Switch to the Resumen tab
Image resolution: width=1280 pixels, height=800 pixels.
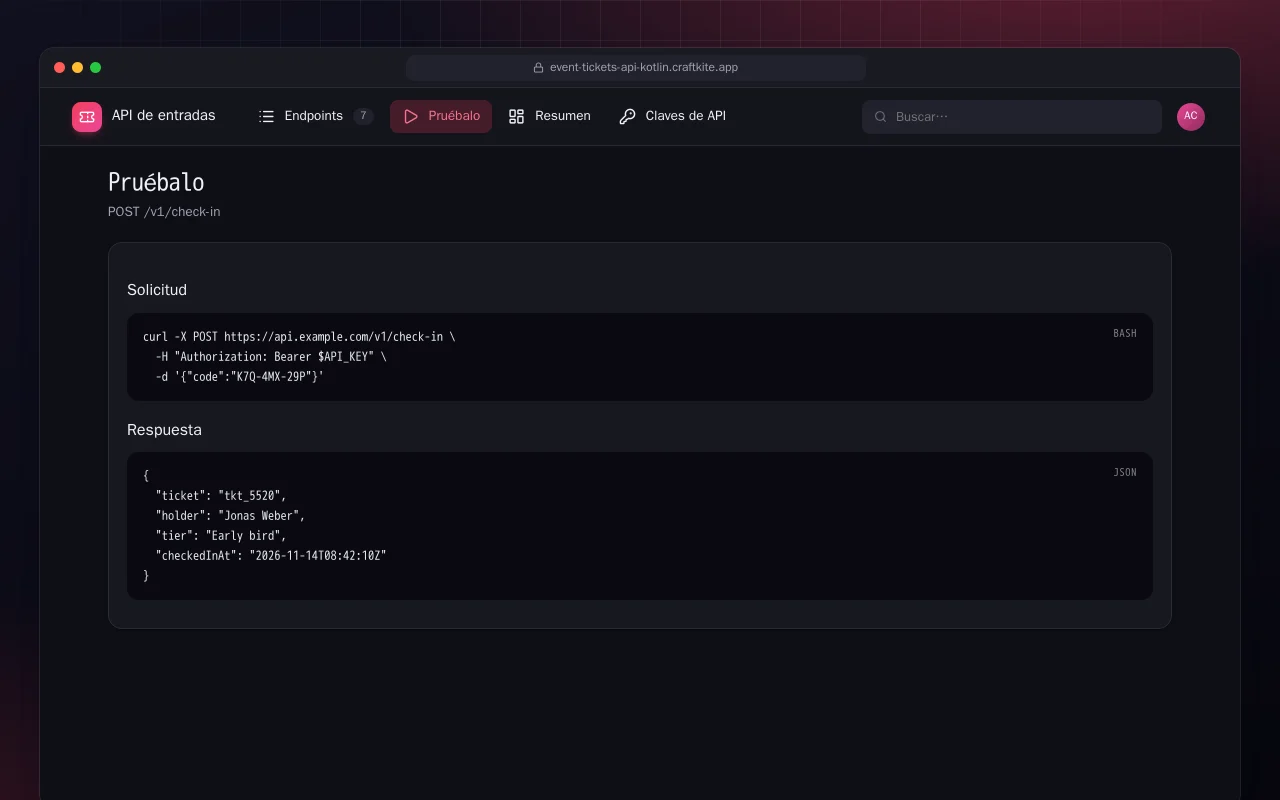549,116
